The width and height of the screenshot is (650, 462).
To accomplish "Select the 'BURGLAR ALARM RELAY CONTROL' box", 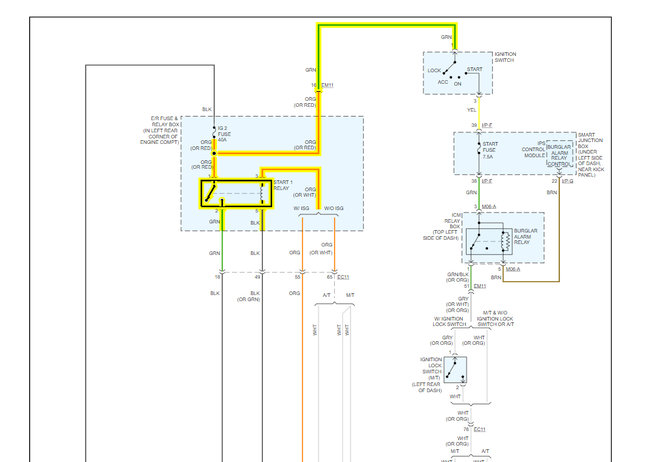I will [x=559, y=156].
